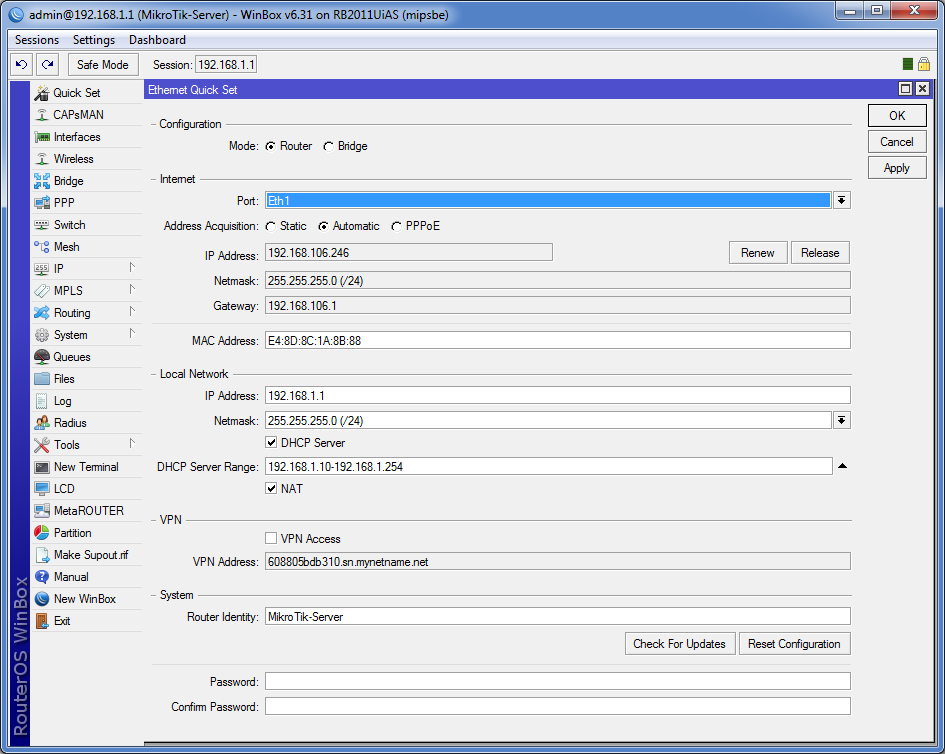This screenshot has width=945, height=754.
Task: Open the Sessions menu
Action: [x=37, y=40]
